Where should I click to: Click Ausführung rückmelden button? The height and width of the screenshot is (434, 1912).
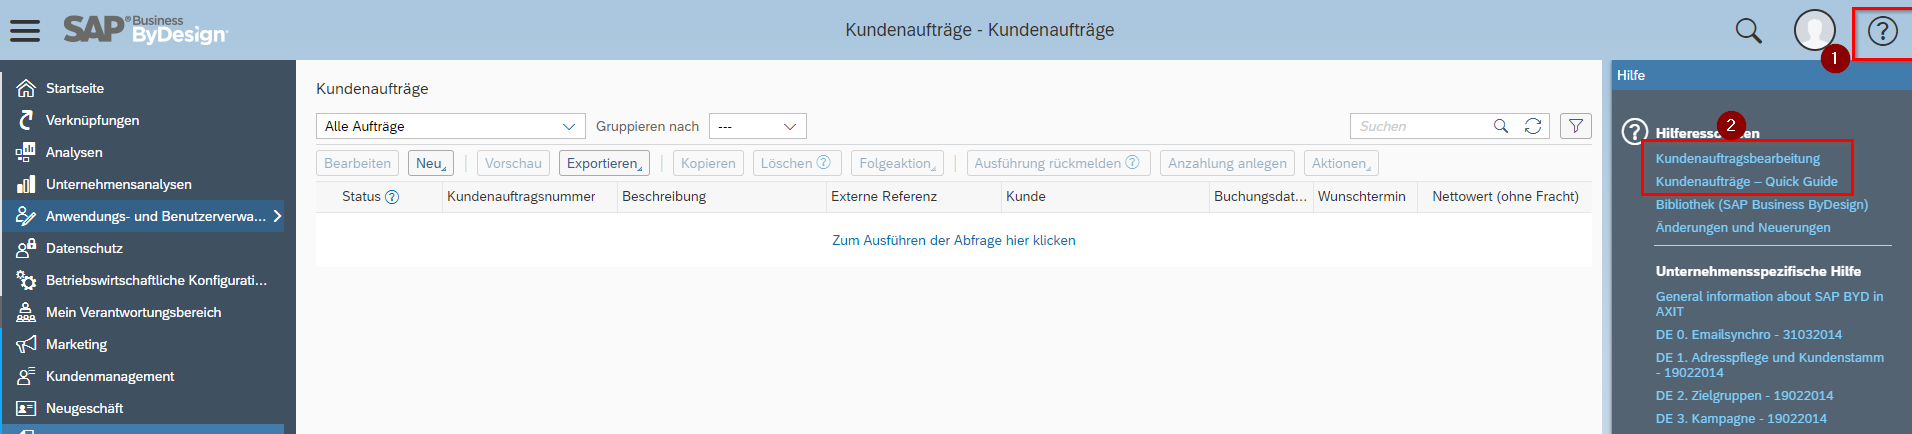1058,163
